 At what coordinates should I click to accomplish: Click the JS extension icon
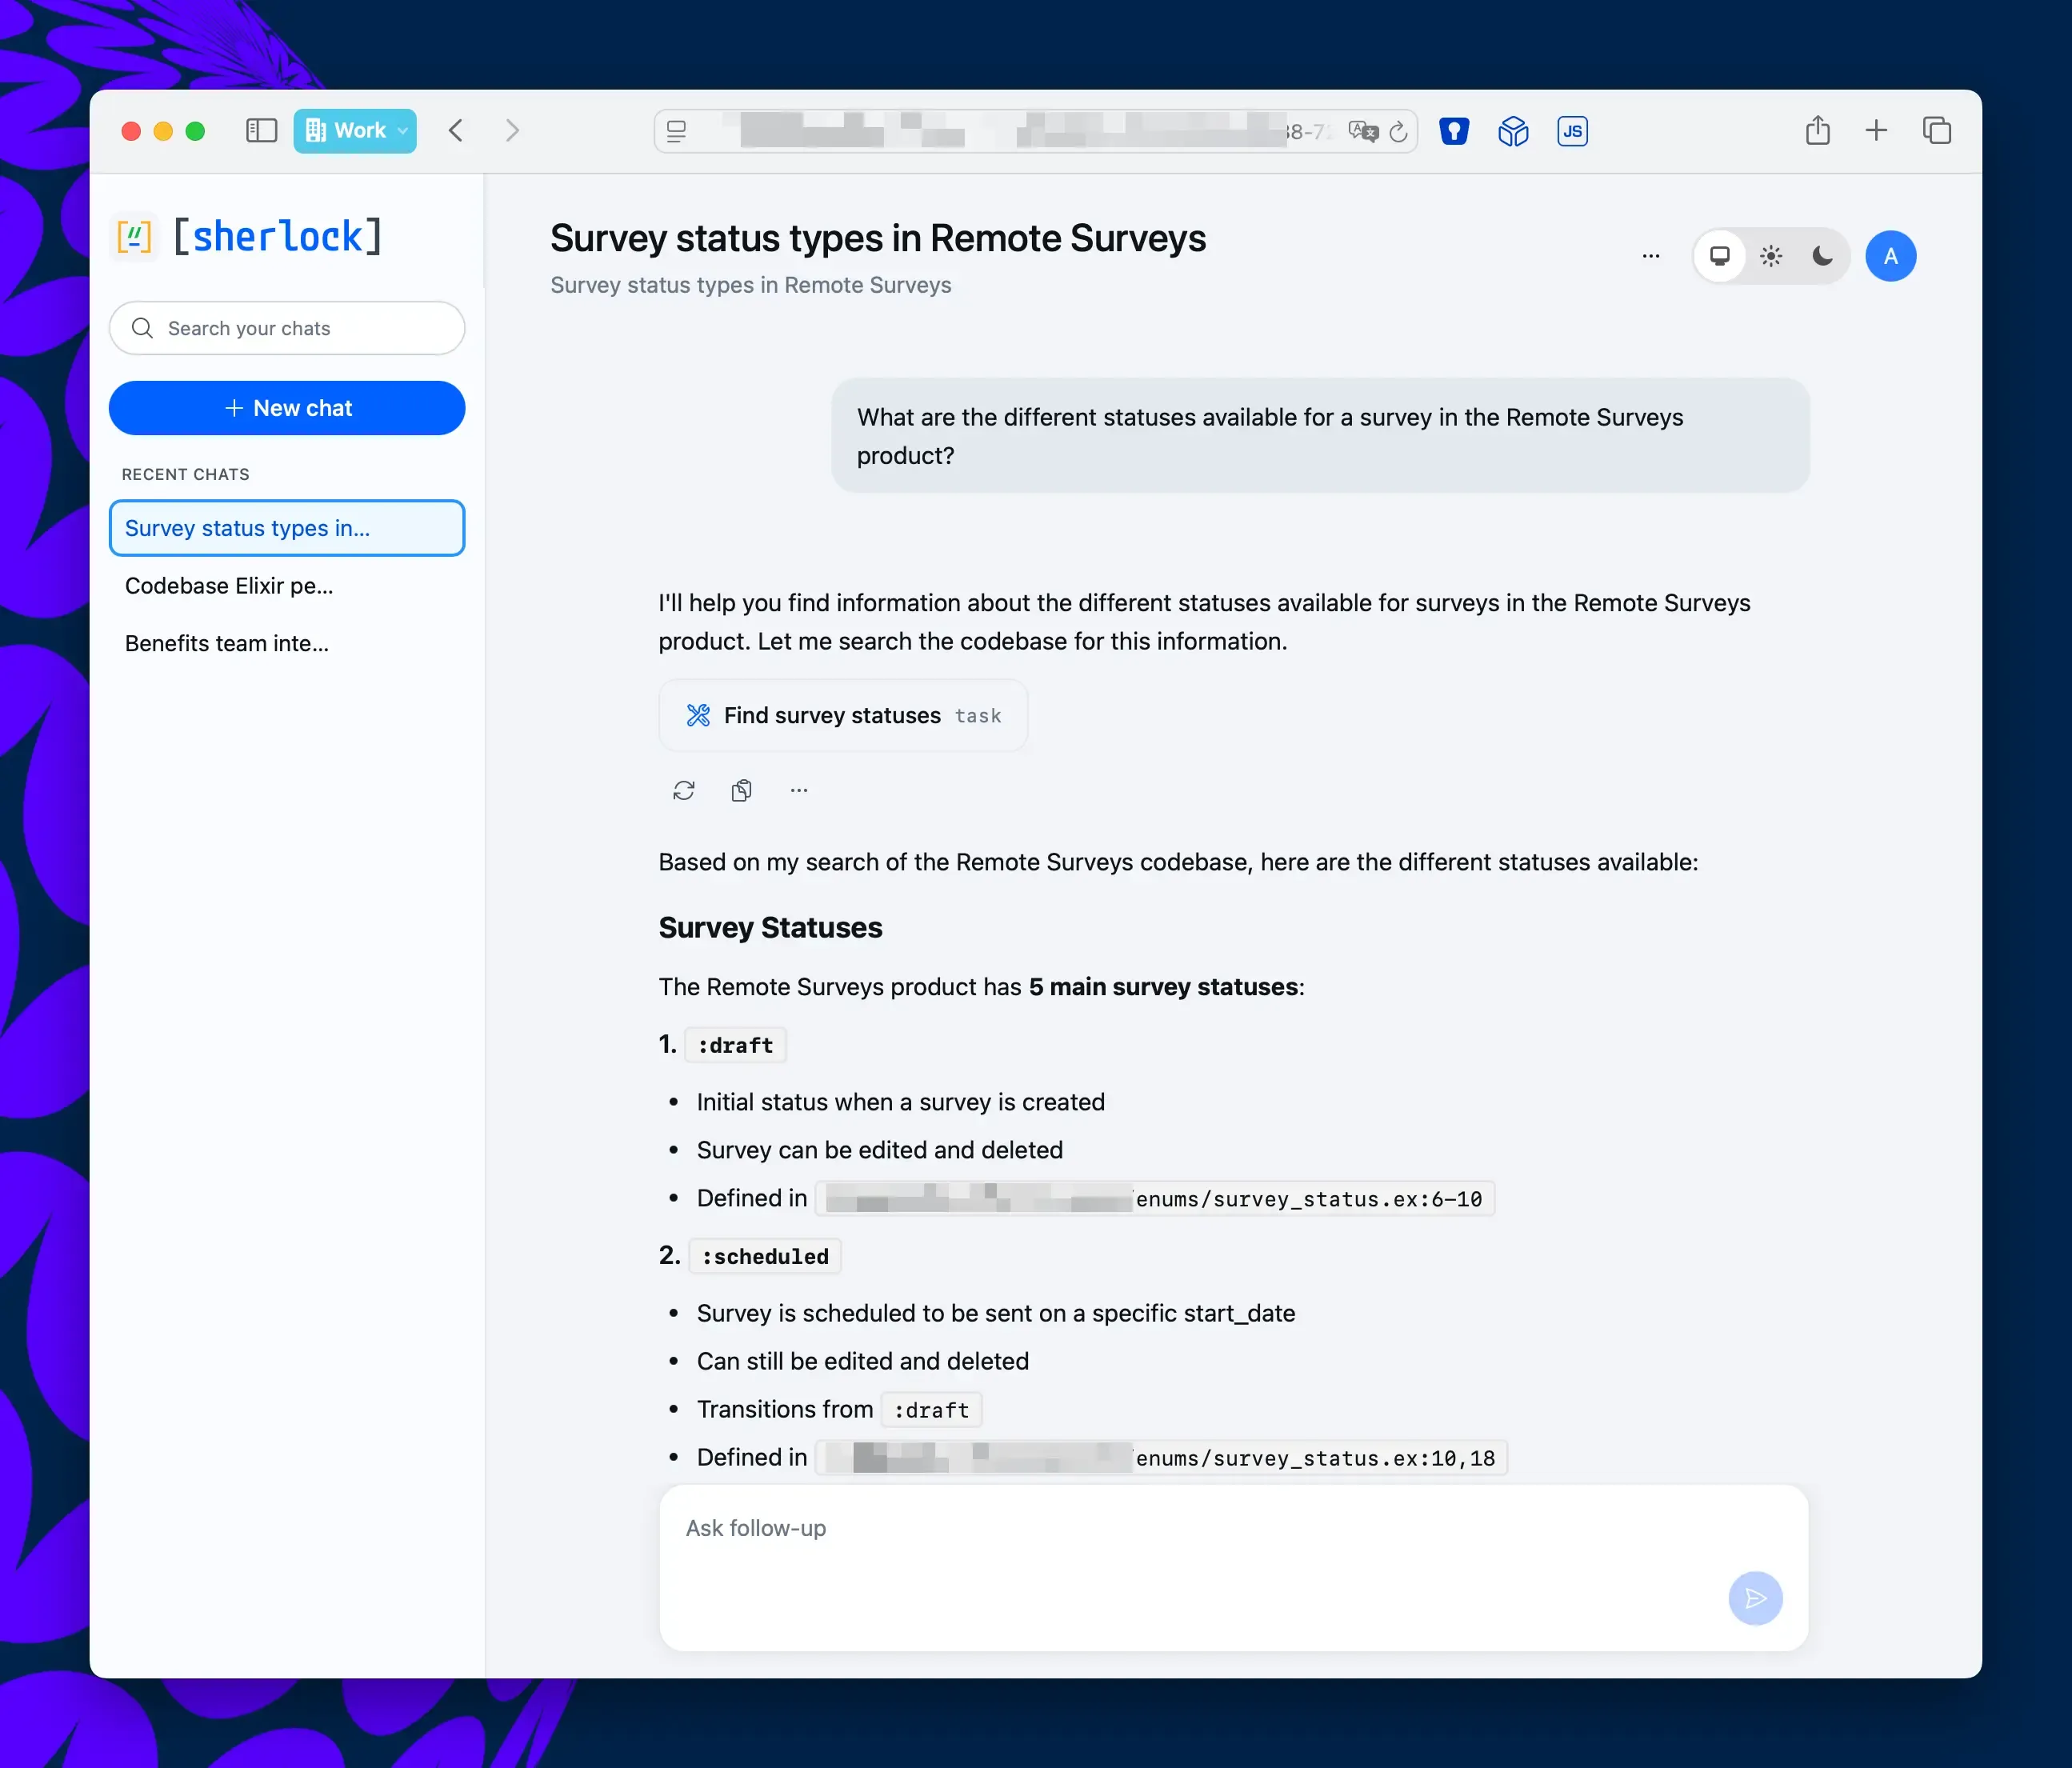coord(1571,131)
